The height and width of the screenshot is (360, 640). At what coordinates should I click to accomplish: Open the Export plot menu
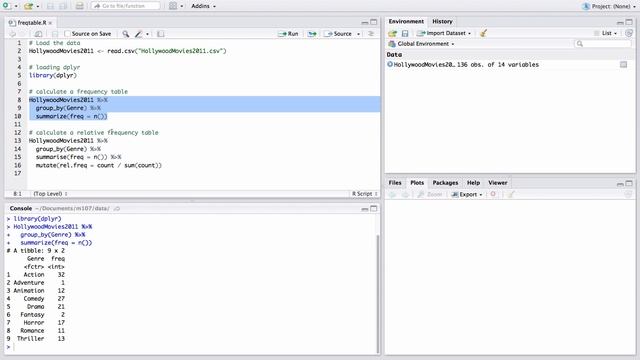467,195
